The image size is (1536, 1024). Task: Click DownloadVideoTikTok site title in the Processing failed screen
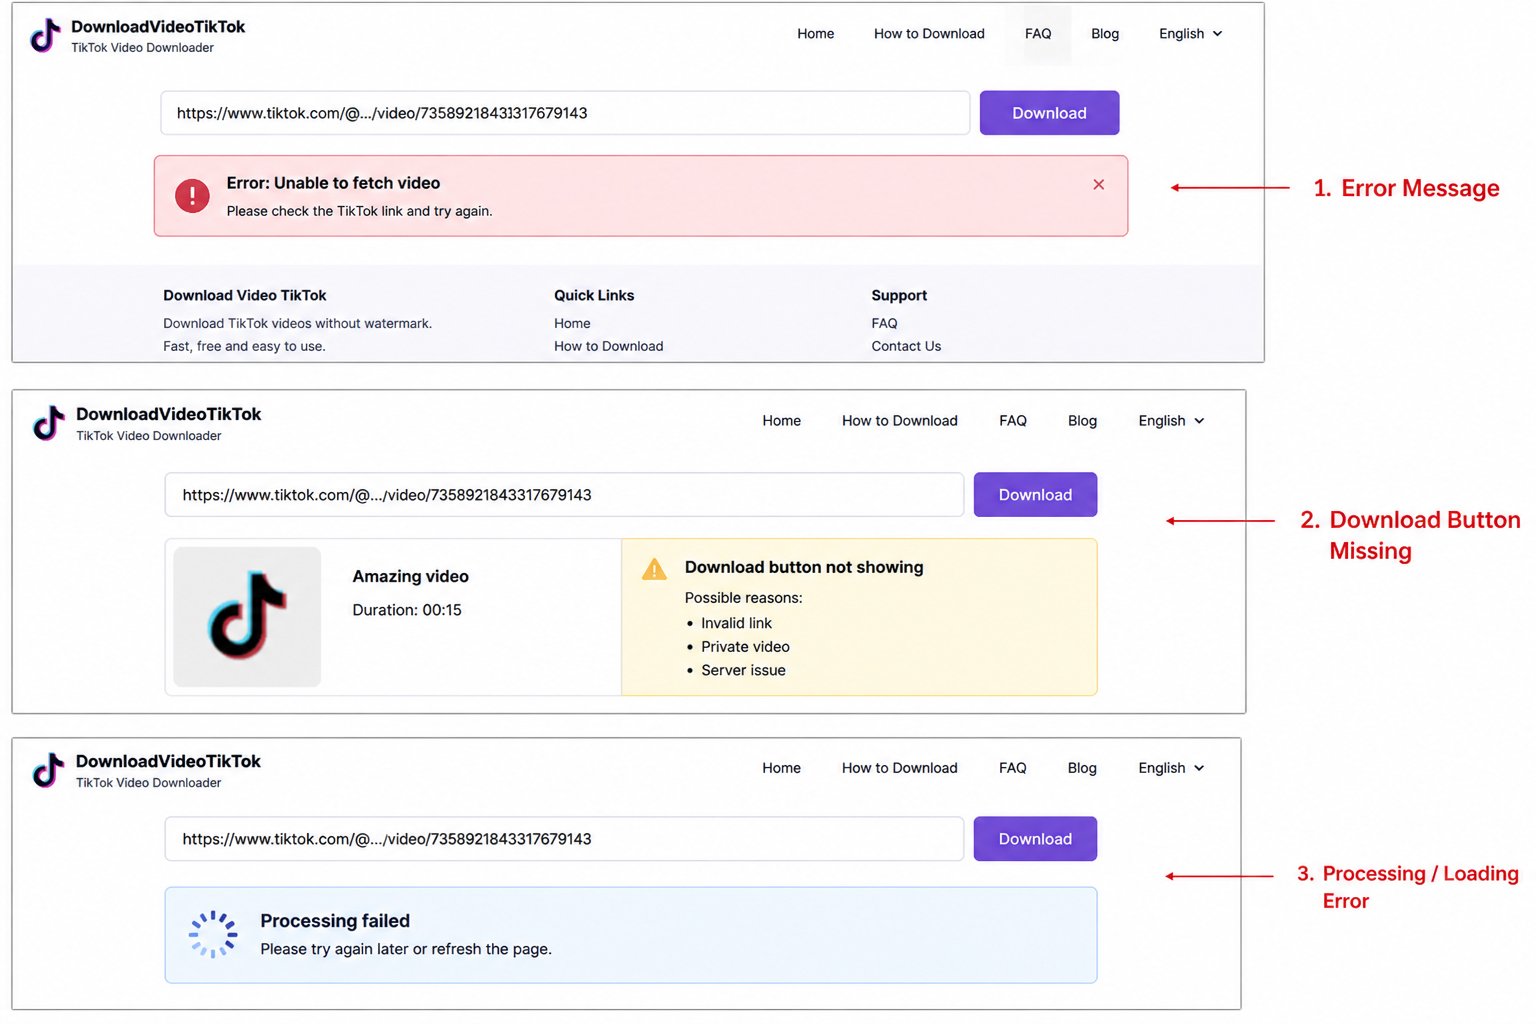168,761
